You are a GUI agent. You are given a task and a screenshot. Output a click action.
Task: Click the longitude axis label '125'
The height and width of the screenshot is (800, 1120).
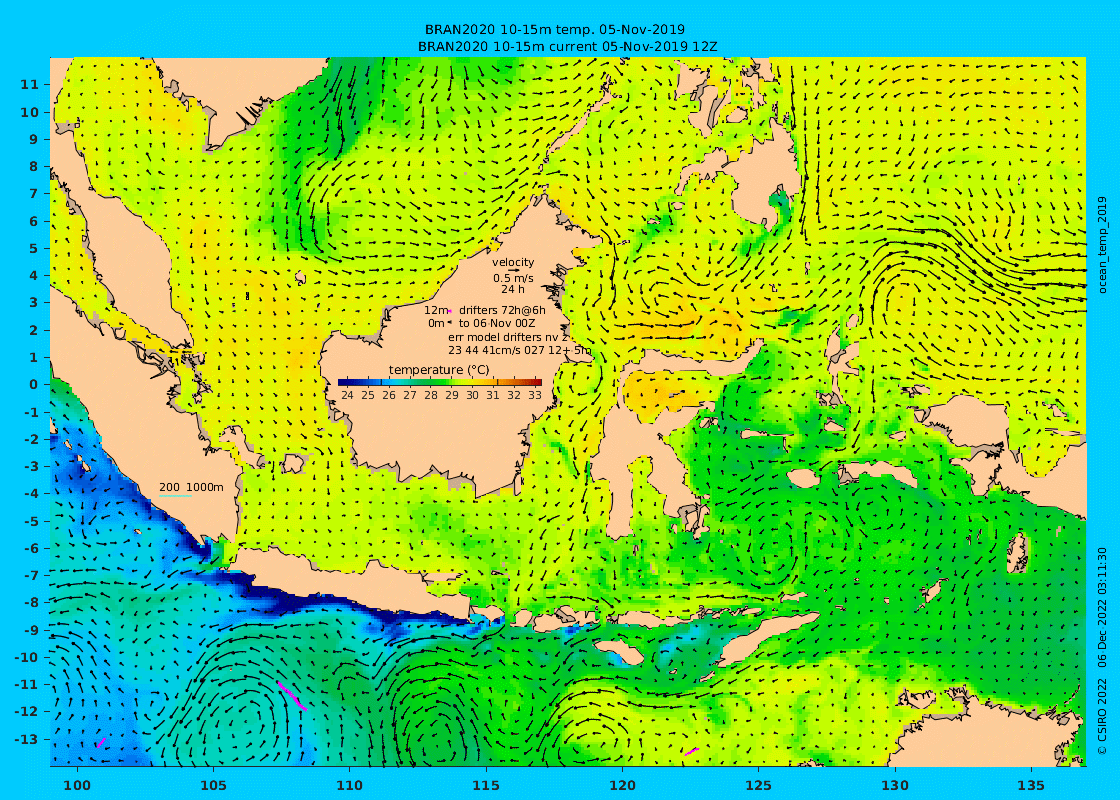(x=759, y=785)
